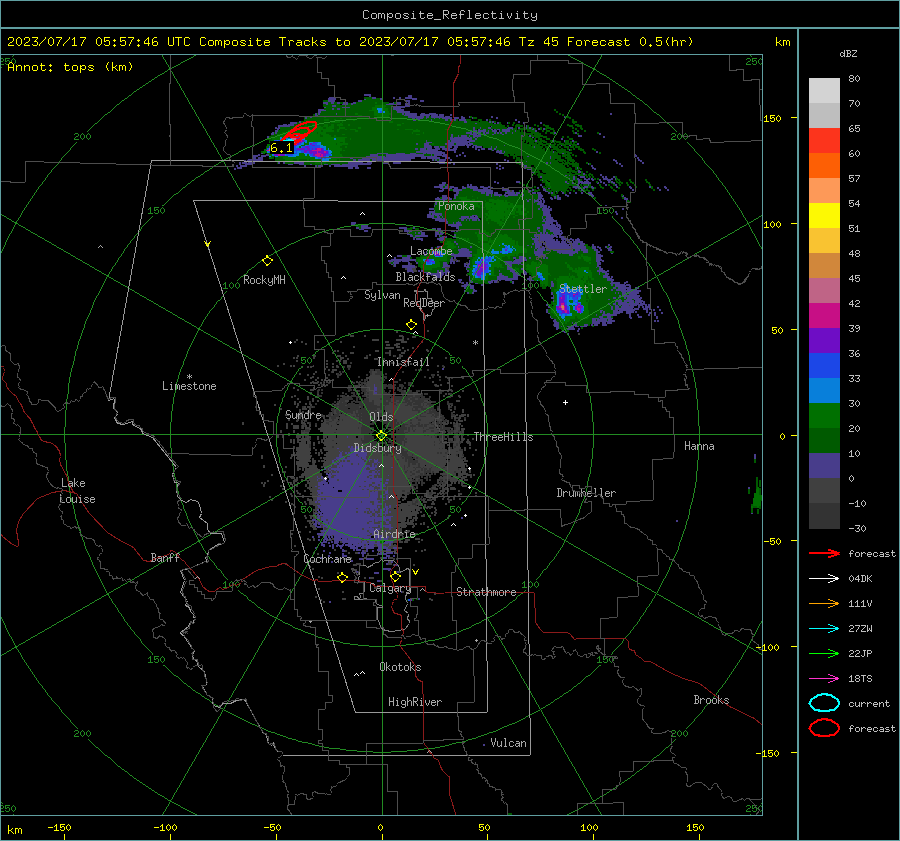Click the cyan 27ZW arrow in the legend
This screenshot has height=841, width=900.
click(824, 629)
